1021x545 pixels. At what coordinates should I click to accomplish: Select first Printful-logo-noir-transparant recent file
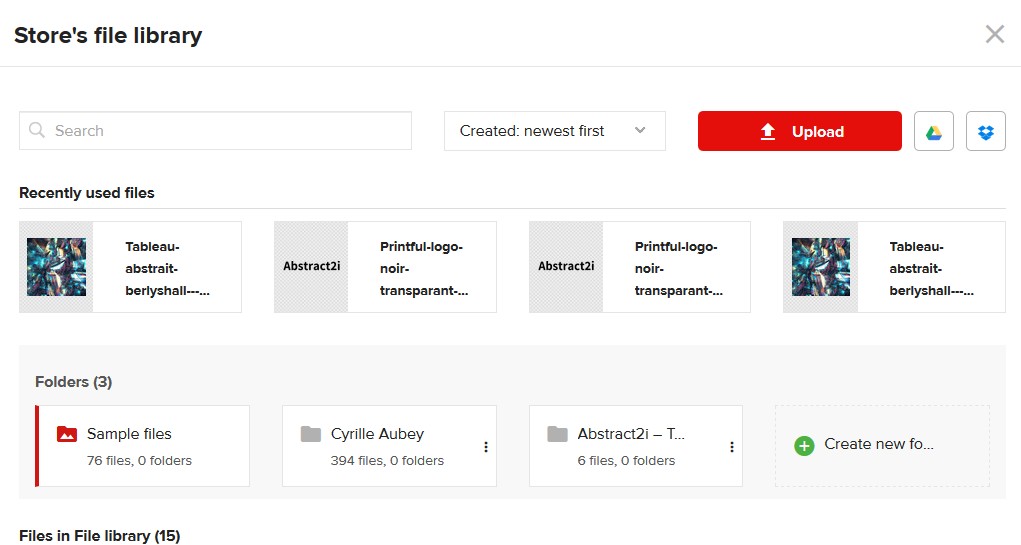click(x=385, y=267)
